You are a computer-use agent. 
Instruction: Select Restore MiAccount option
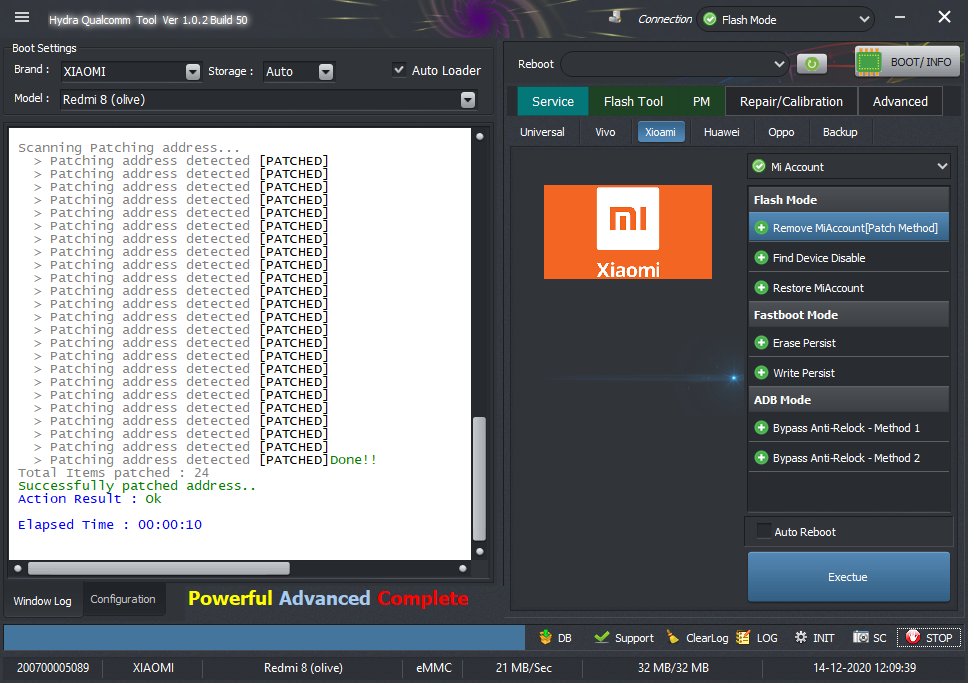tap(848, 288)
